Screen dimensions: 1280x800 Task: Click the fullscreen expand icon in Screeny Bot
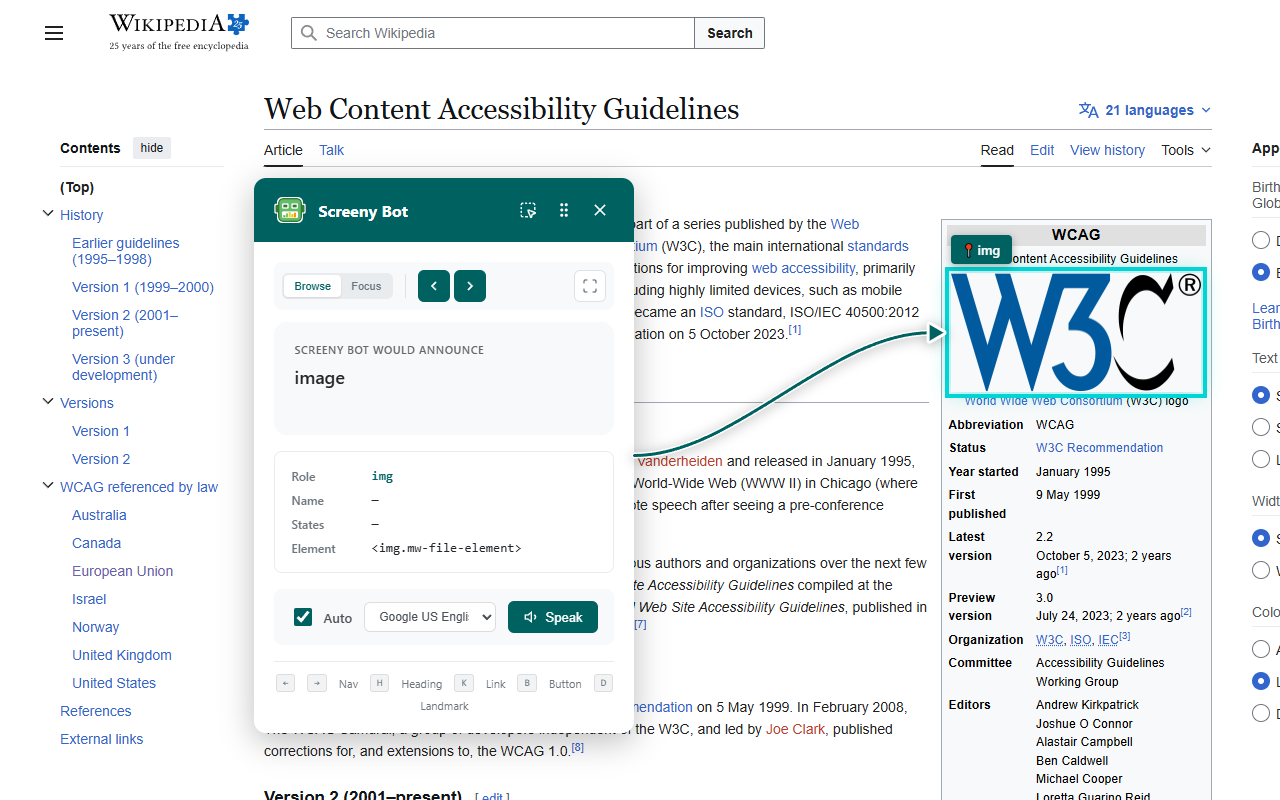point(590,286)
